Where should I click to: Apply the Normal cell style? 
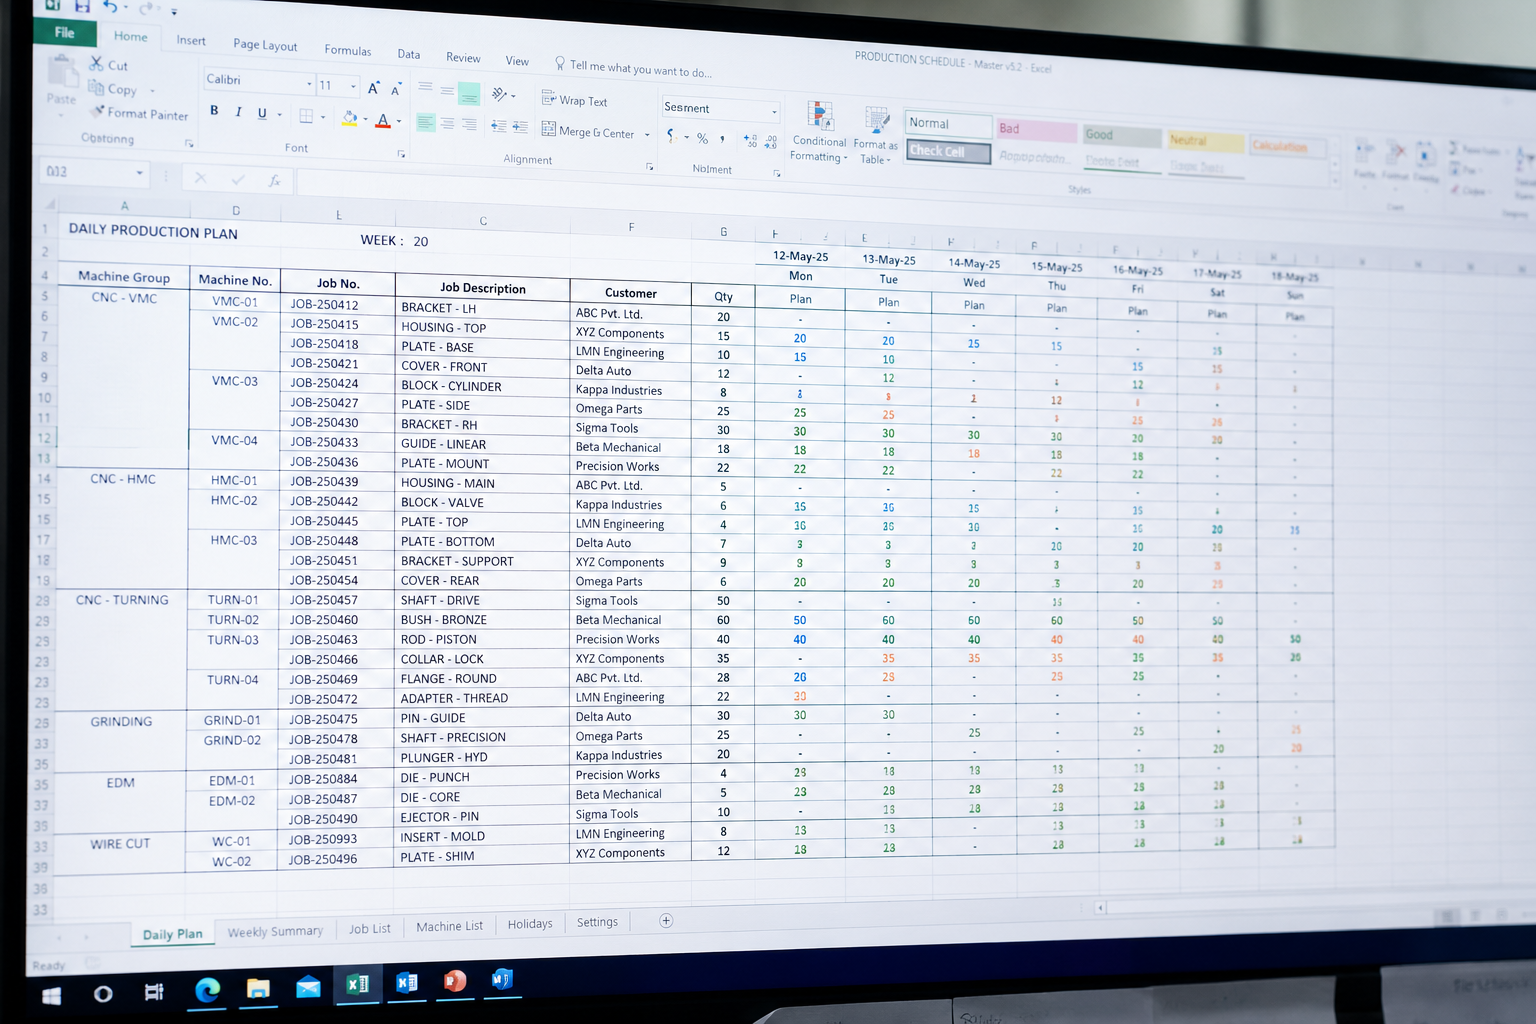[x=948, y=124]
